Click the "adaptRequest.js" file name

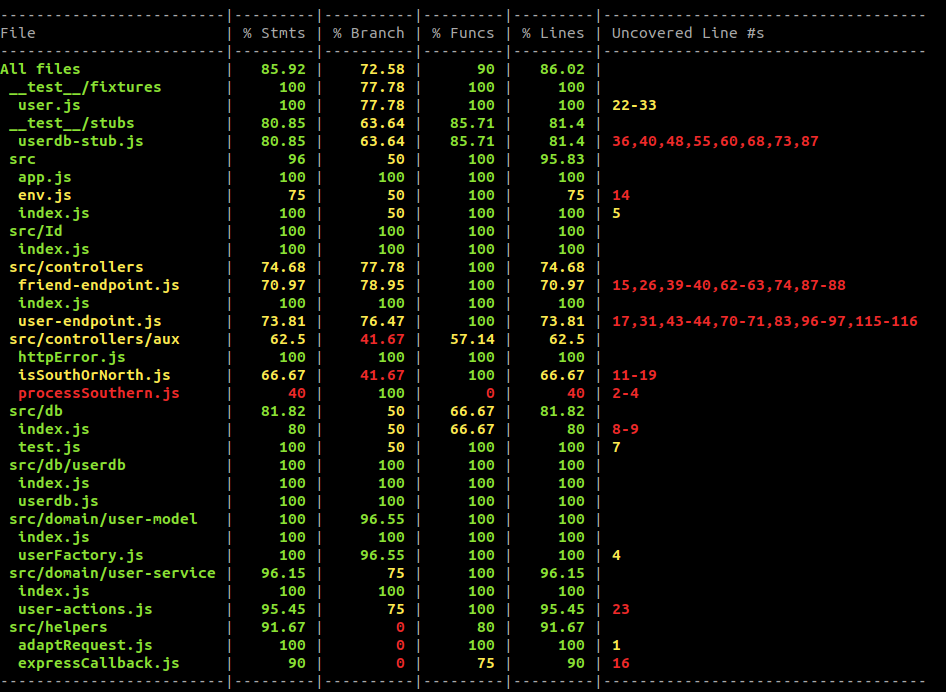pyautogui.click(x=85, y=646)
